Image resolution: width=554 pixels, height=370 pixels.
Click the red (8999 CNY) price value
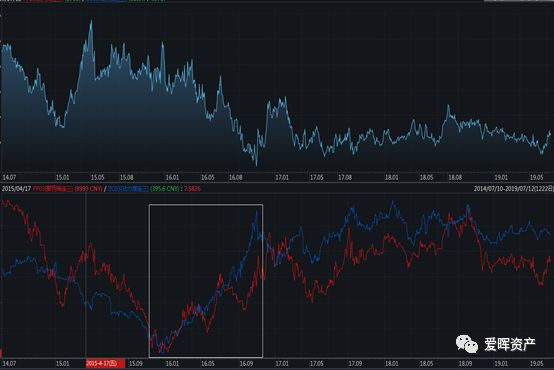click(88, 189)
